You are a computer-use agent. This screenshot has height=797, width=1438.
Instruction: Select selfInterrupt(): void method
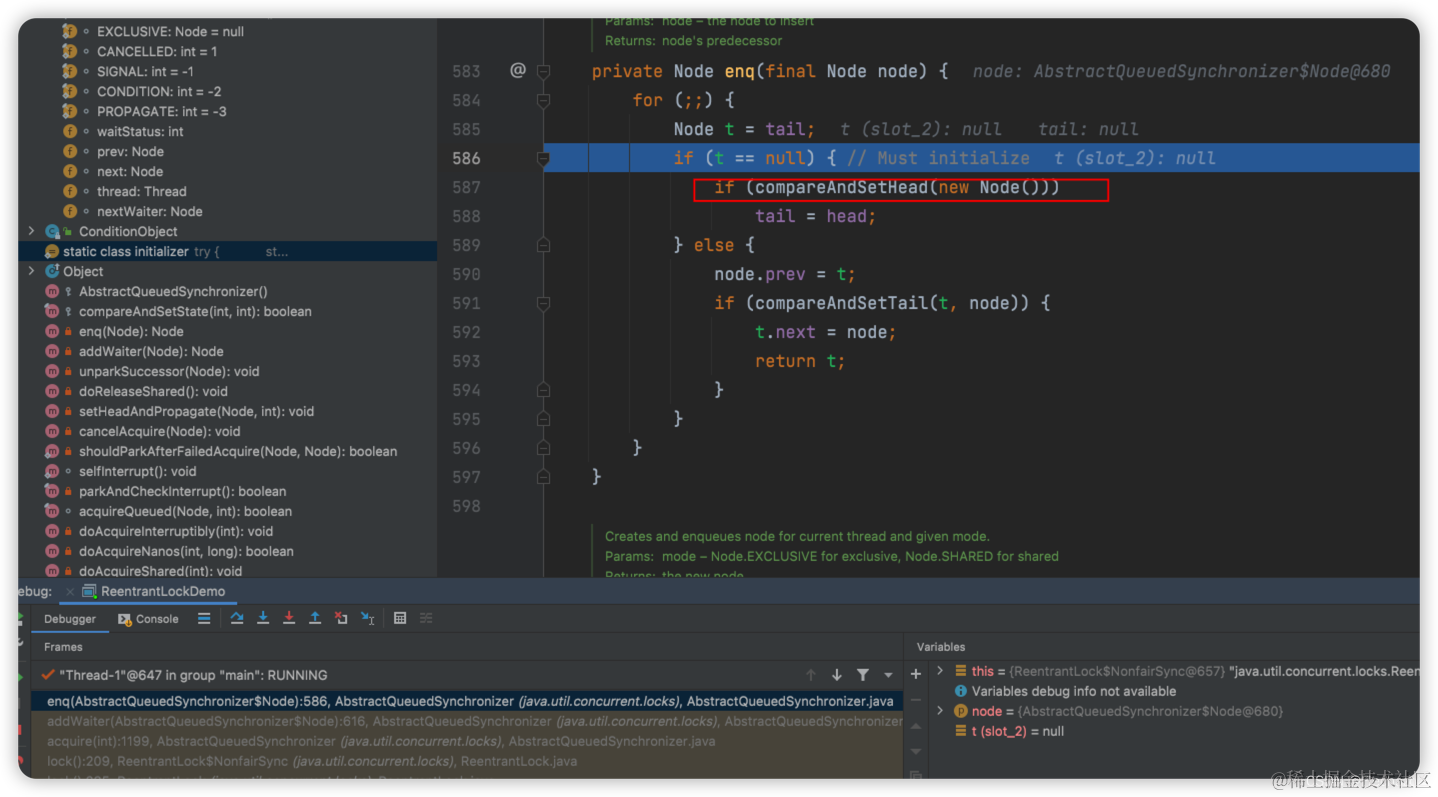[138, 471]
